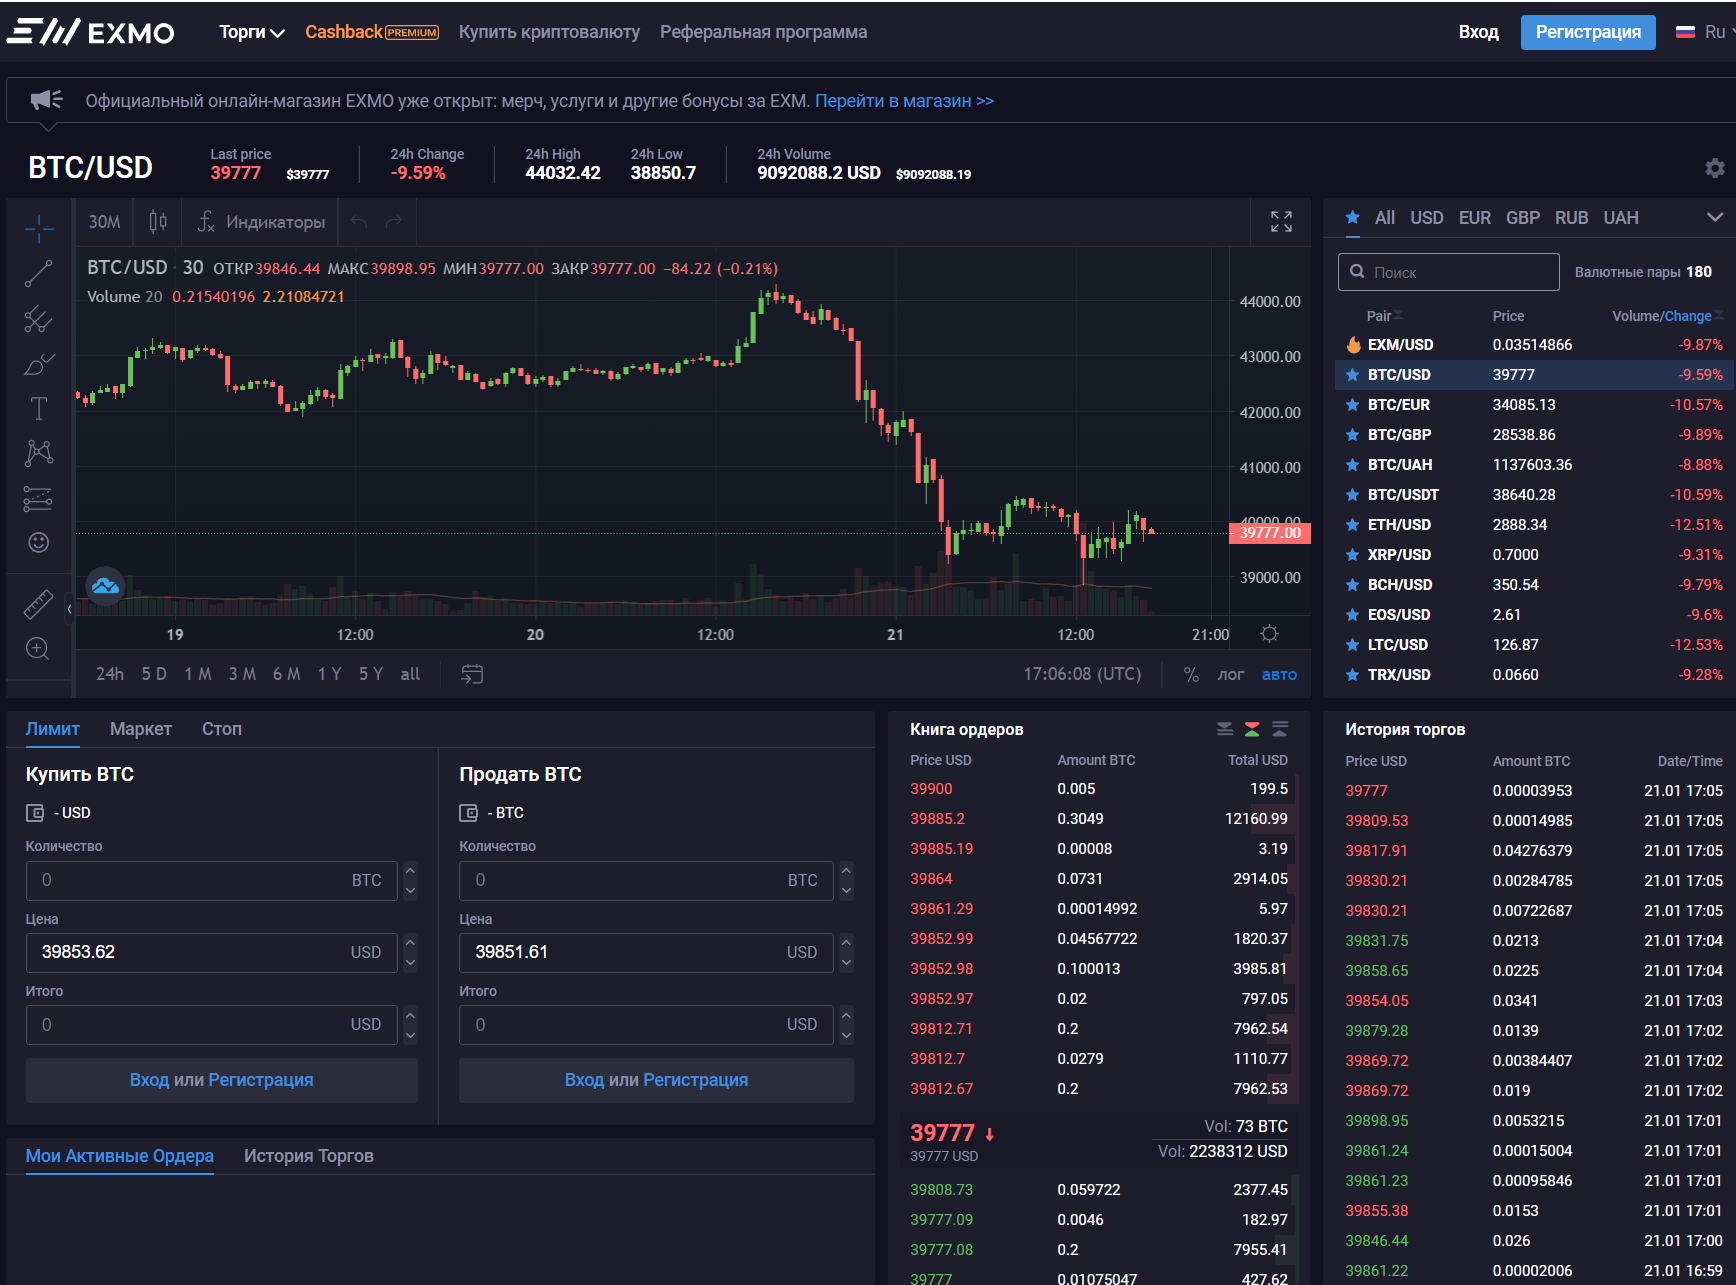The height and width of the screenshot is (1285, 1736).
Task: Toggle favorite star for LTC/USD
Action: coord(1352,645)
